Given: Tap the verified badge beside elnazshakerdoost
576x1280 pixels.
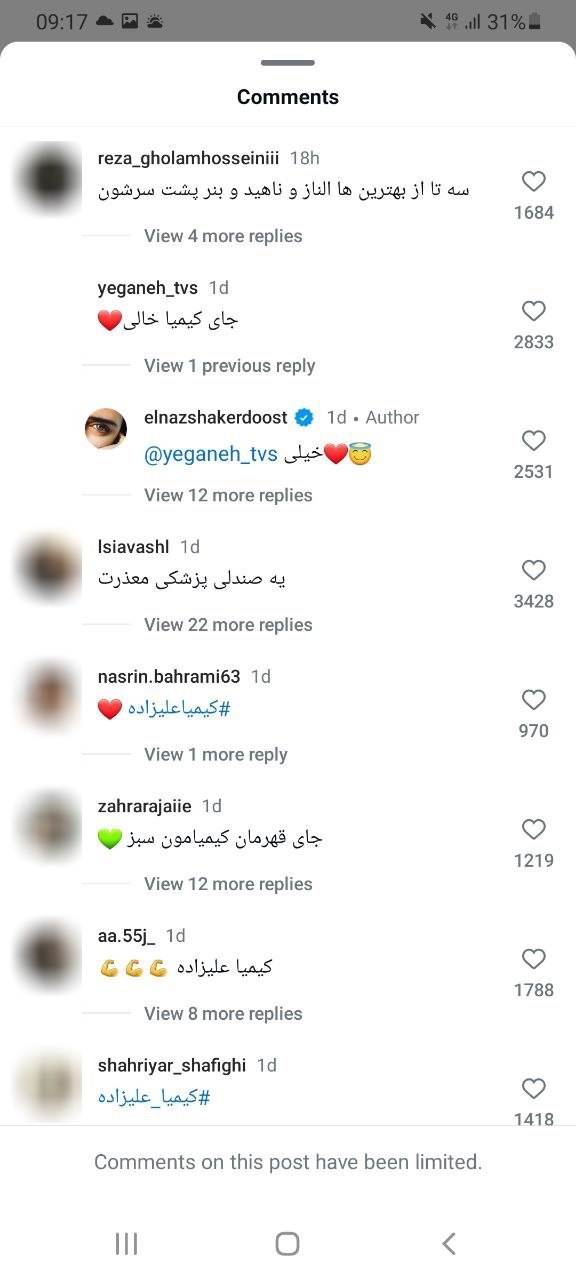Looking at the screenshot, I should 304,417.
